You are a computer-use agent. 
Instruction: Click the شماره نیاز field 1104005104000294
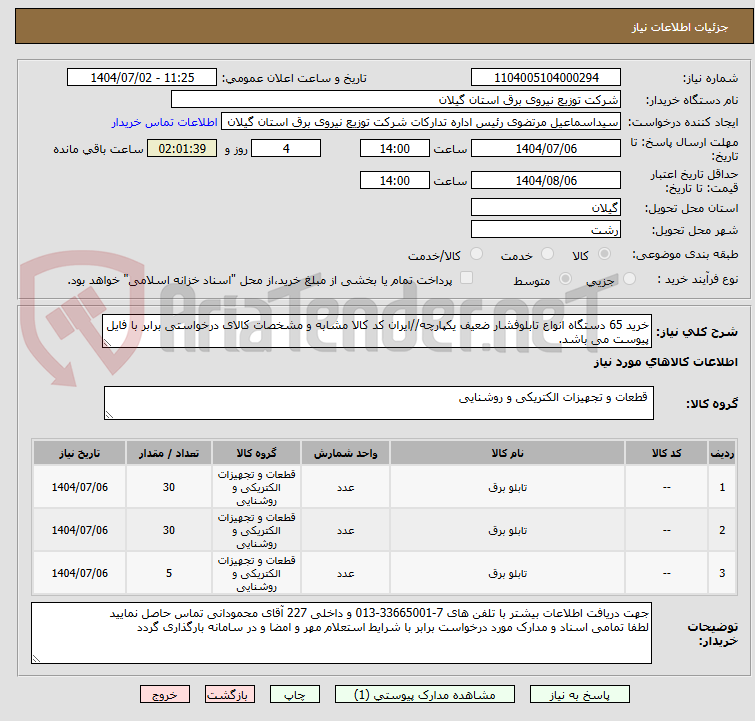tap(546, 77)
